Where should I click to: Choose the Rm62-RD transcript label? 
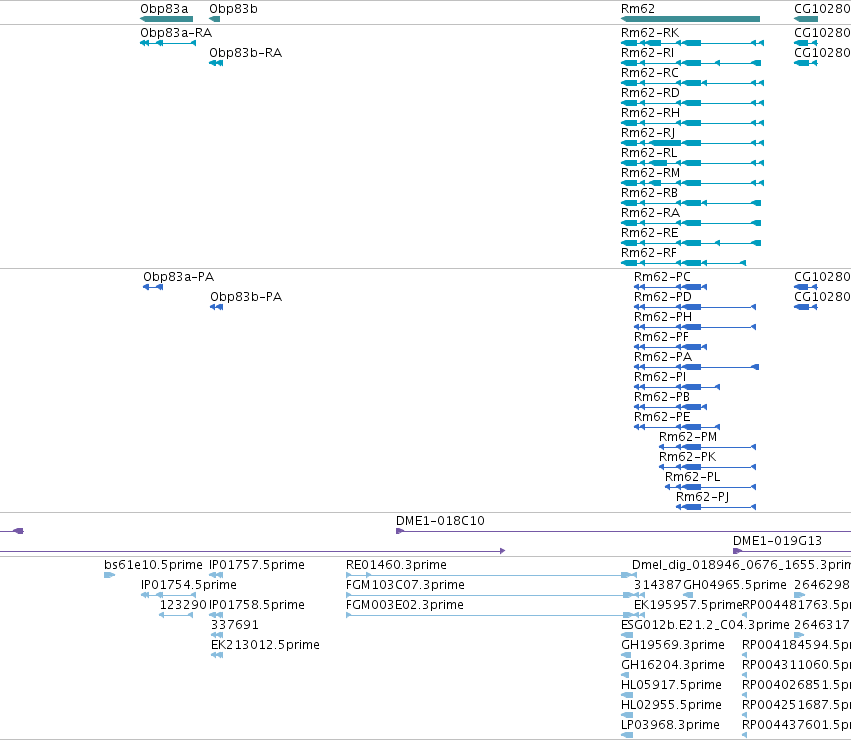pyautogui.click(x=650, y=93)
